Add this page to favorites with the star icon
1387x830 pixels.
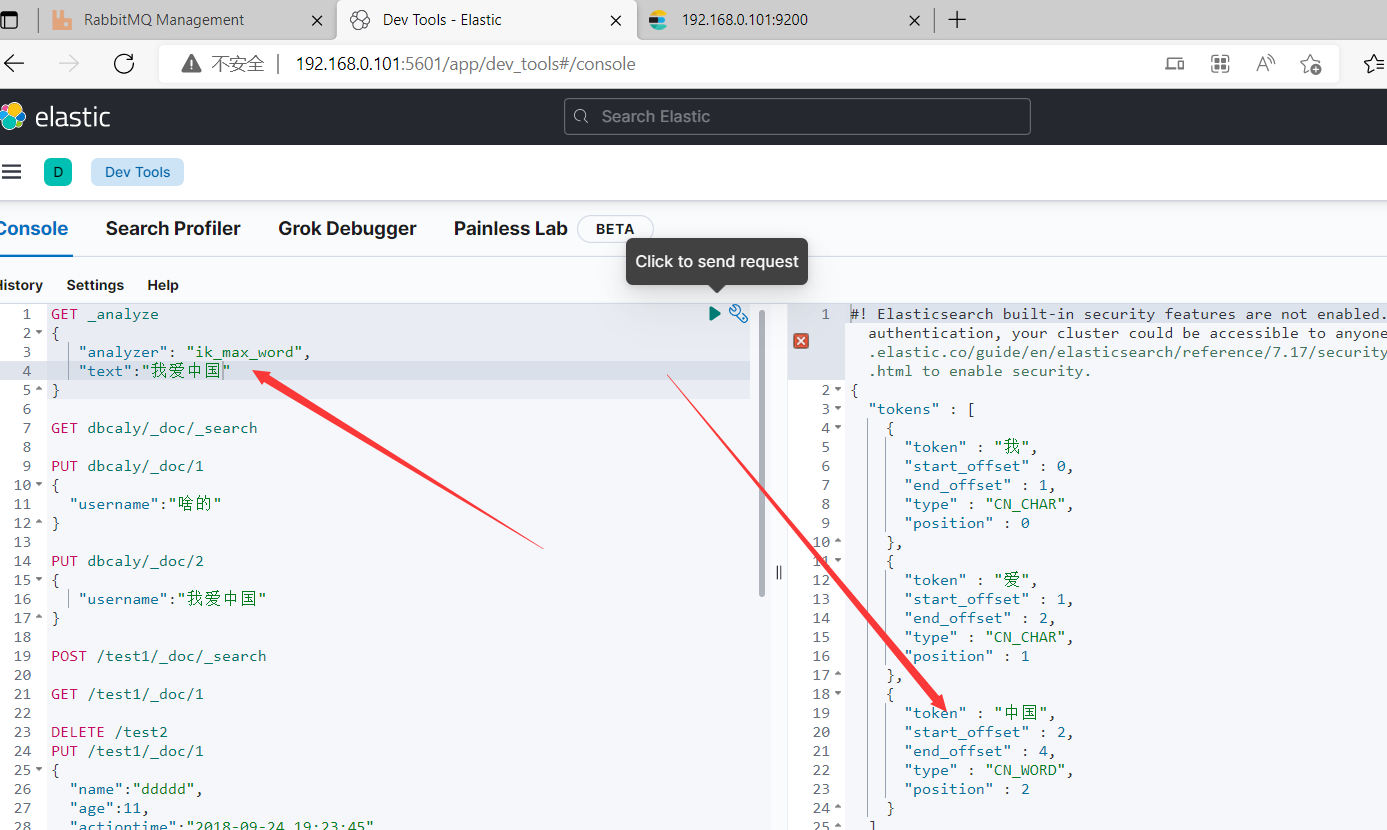click(1311, 64)
